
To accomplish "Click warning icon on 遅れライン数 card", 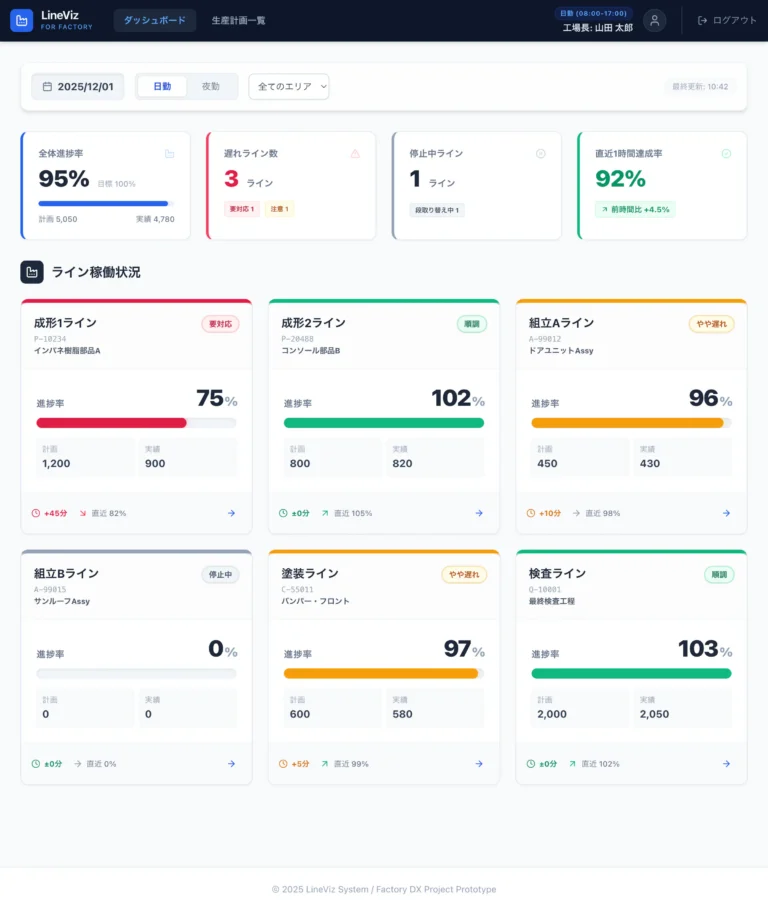I will pyautogui.click(x=355, y=154).
